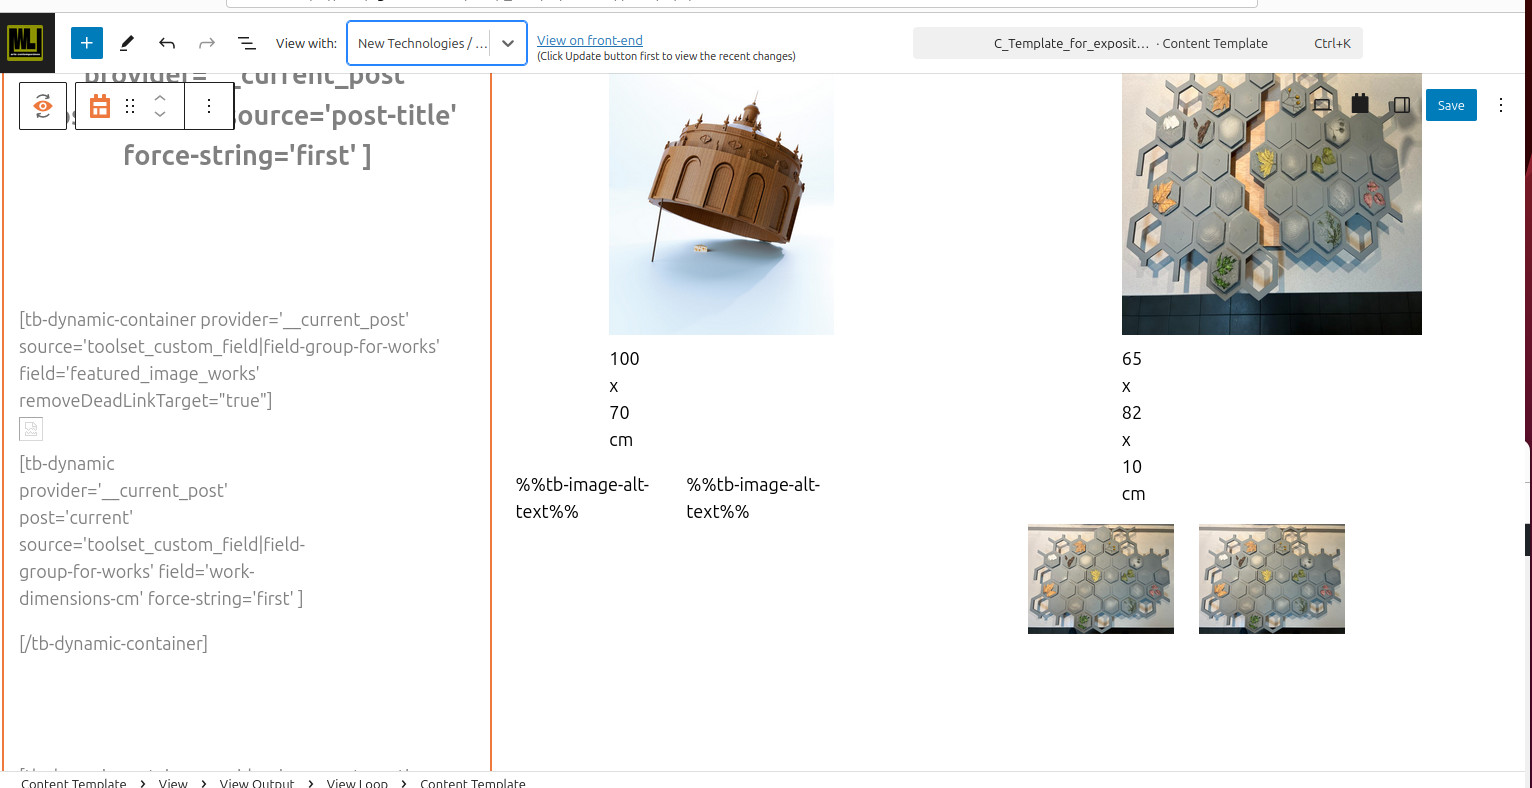This screenshot has width=1532, height=788.
Task: Move block up with the up chevron
Action: [160, 98]
